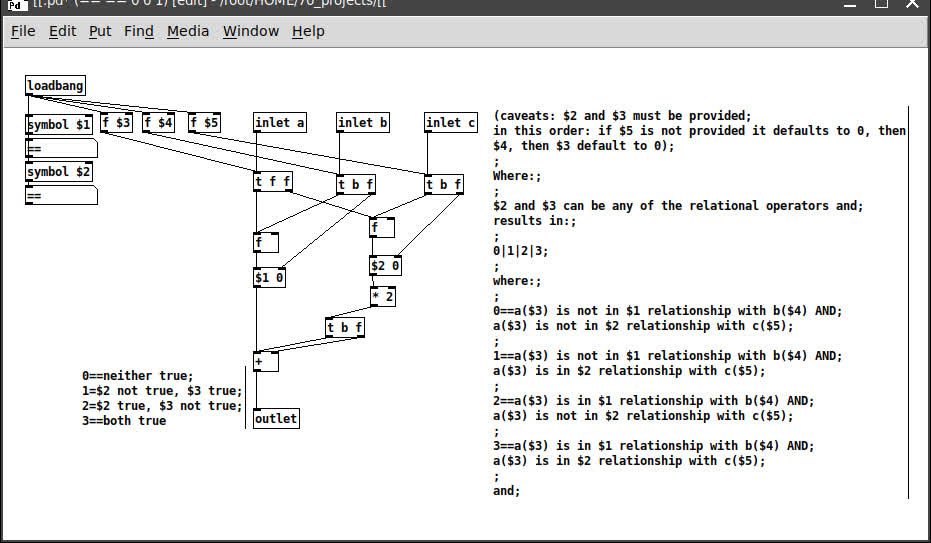Click the final 'and;' comment line
The height and width of the screenshot is (543, 931).
[506, 491]
